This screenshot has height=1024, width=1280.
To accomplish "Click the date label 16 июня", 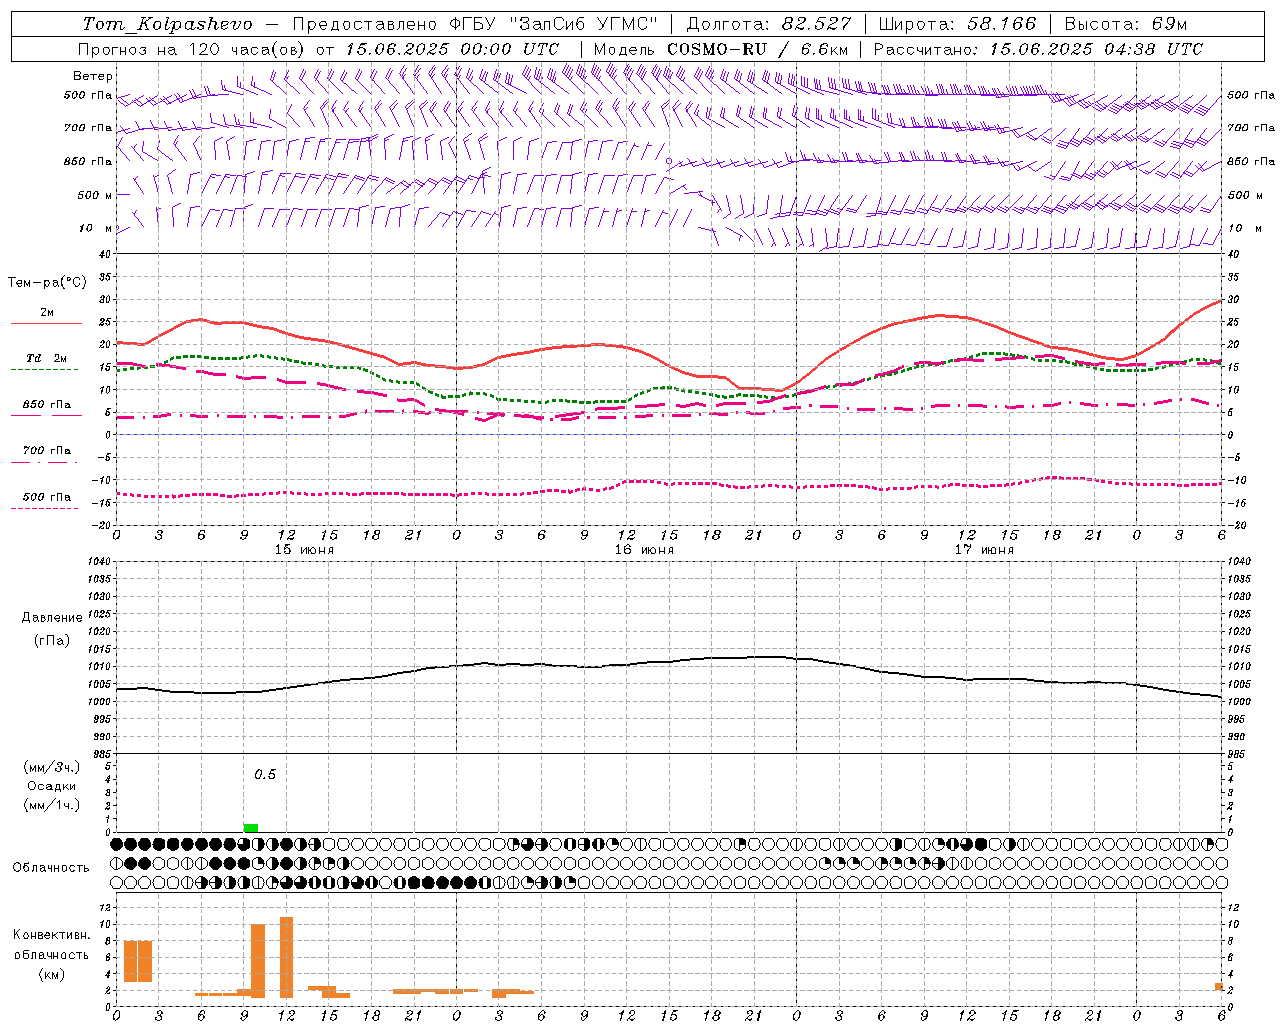I will click(x=644, y=550).
